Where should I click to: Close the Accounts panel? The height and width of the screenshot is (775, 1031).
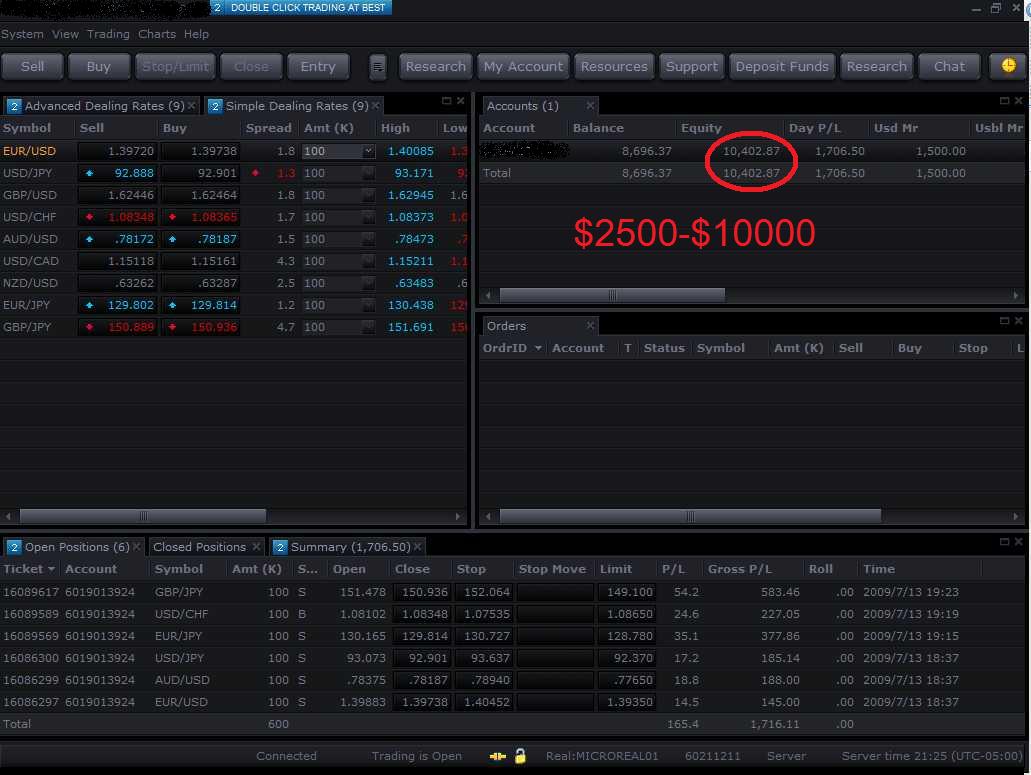1018,101
